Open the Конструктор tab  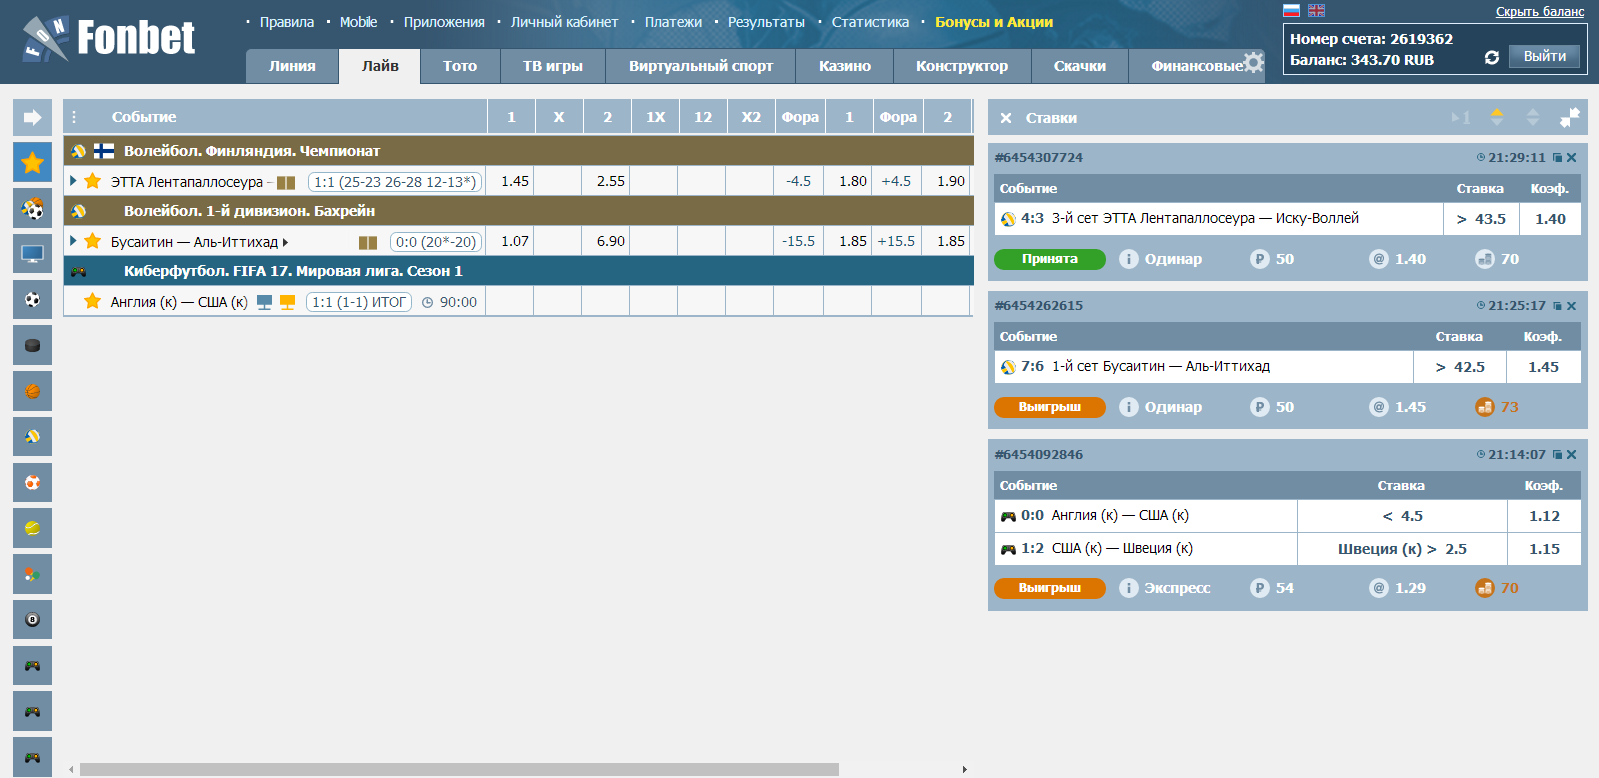pos(962,66)
